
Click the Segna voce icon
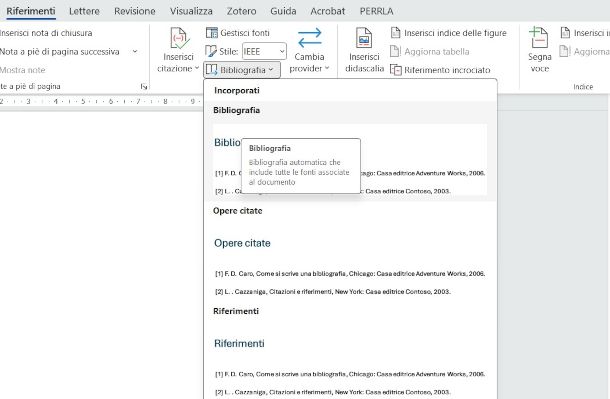pos(539,37)
